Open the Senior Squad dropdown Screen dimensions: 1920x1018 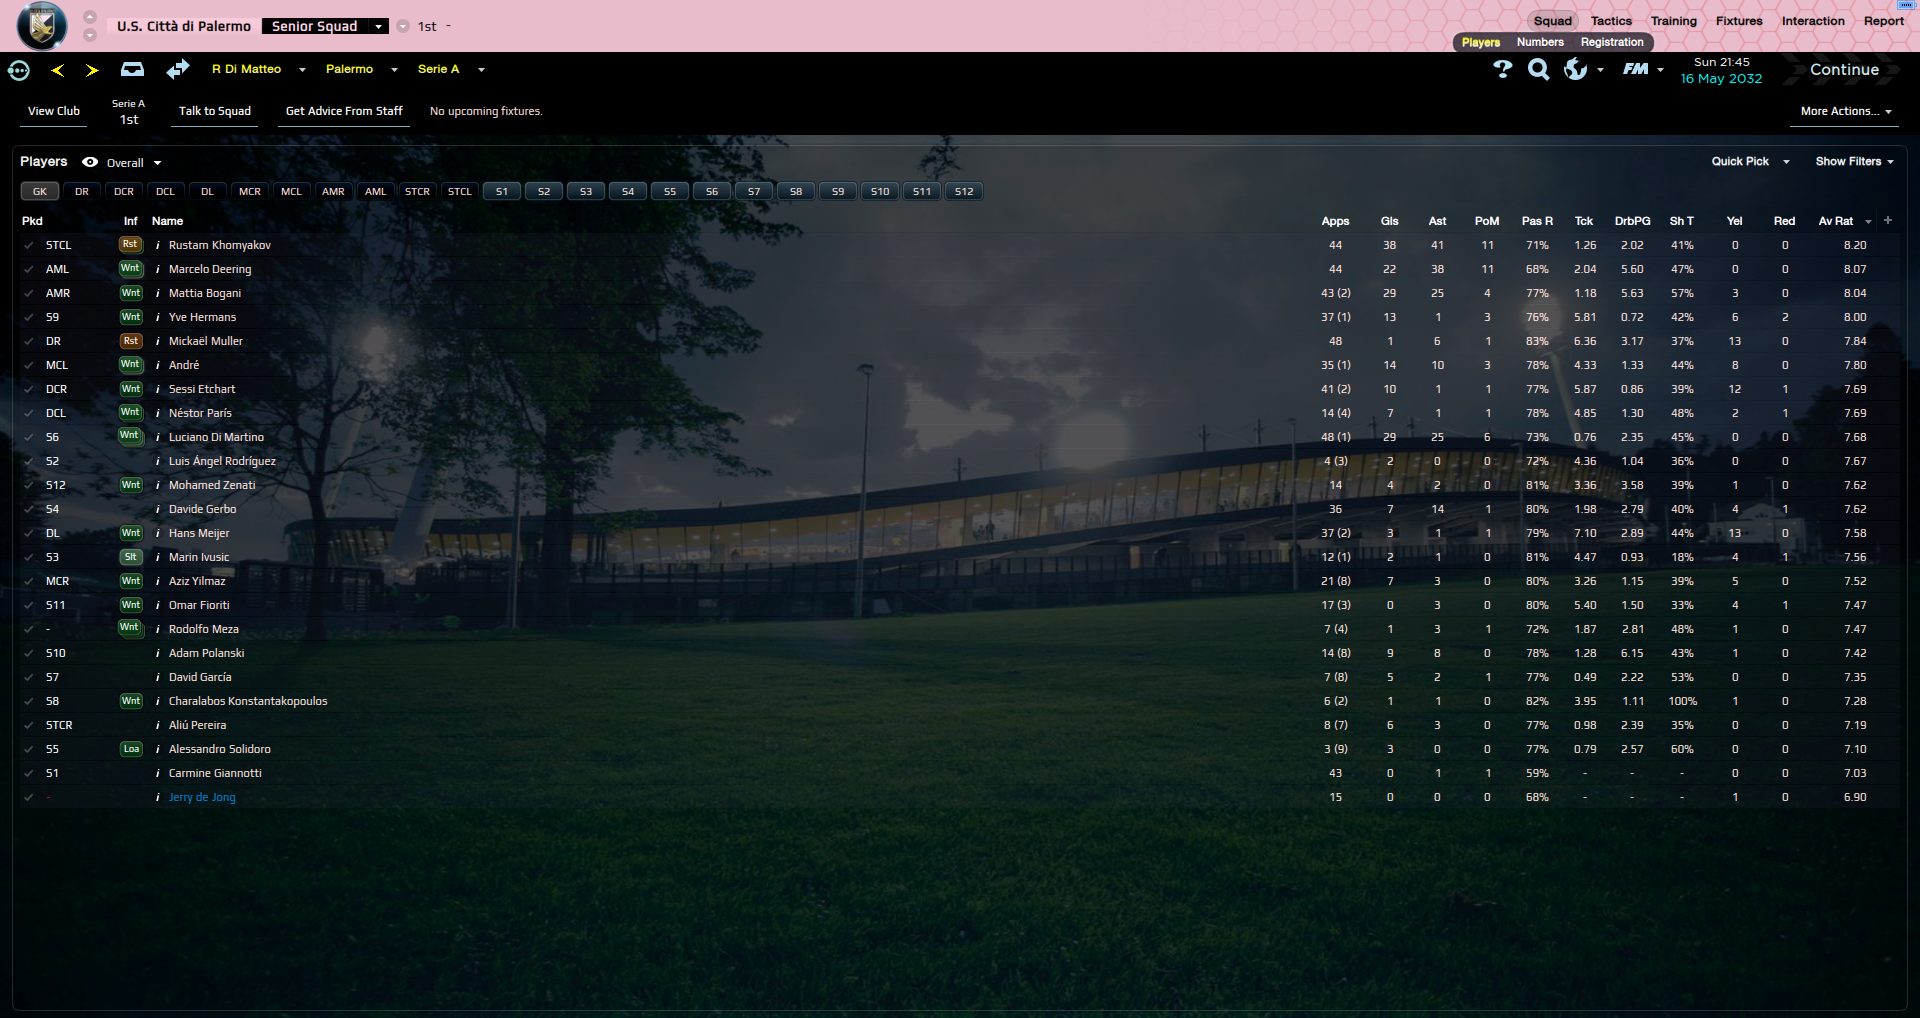(325, 26)
